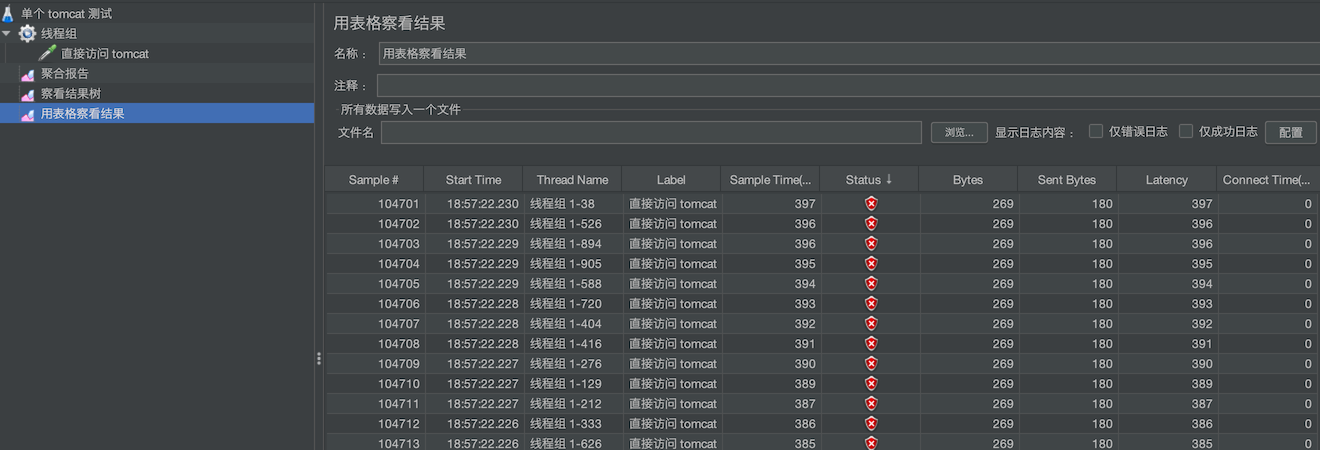Open 直接访问 tomcat sampler in tree

click(104, 54)
